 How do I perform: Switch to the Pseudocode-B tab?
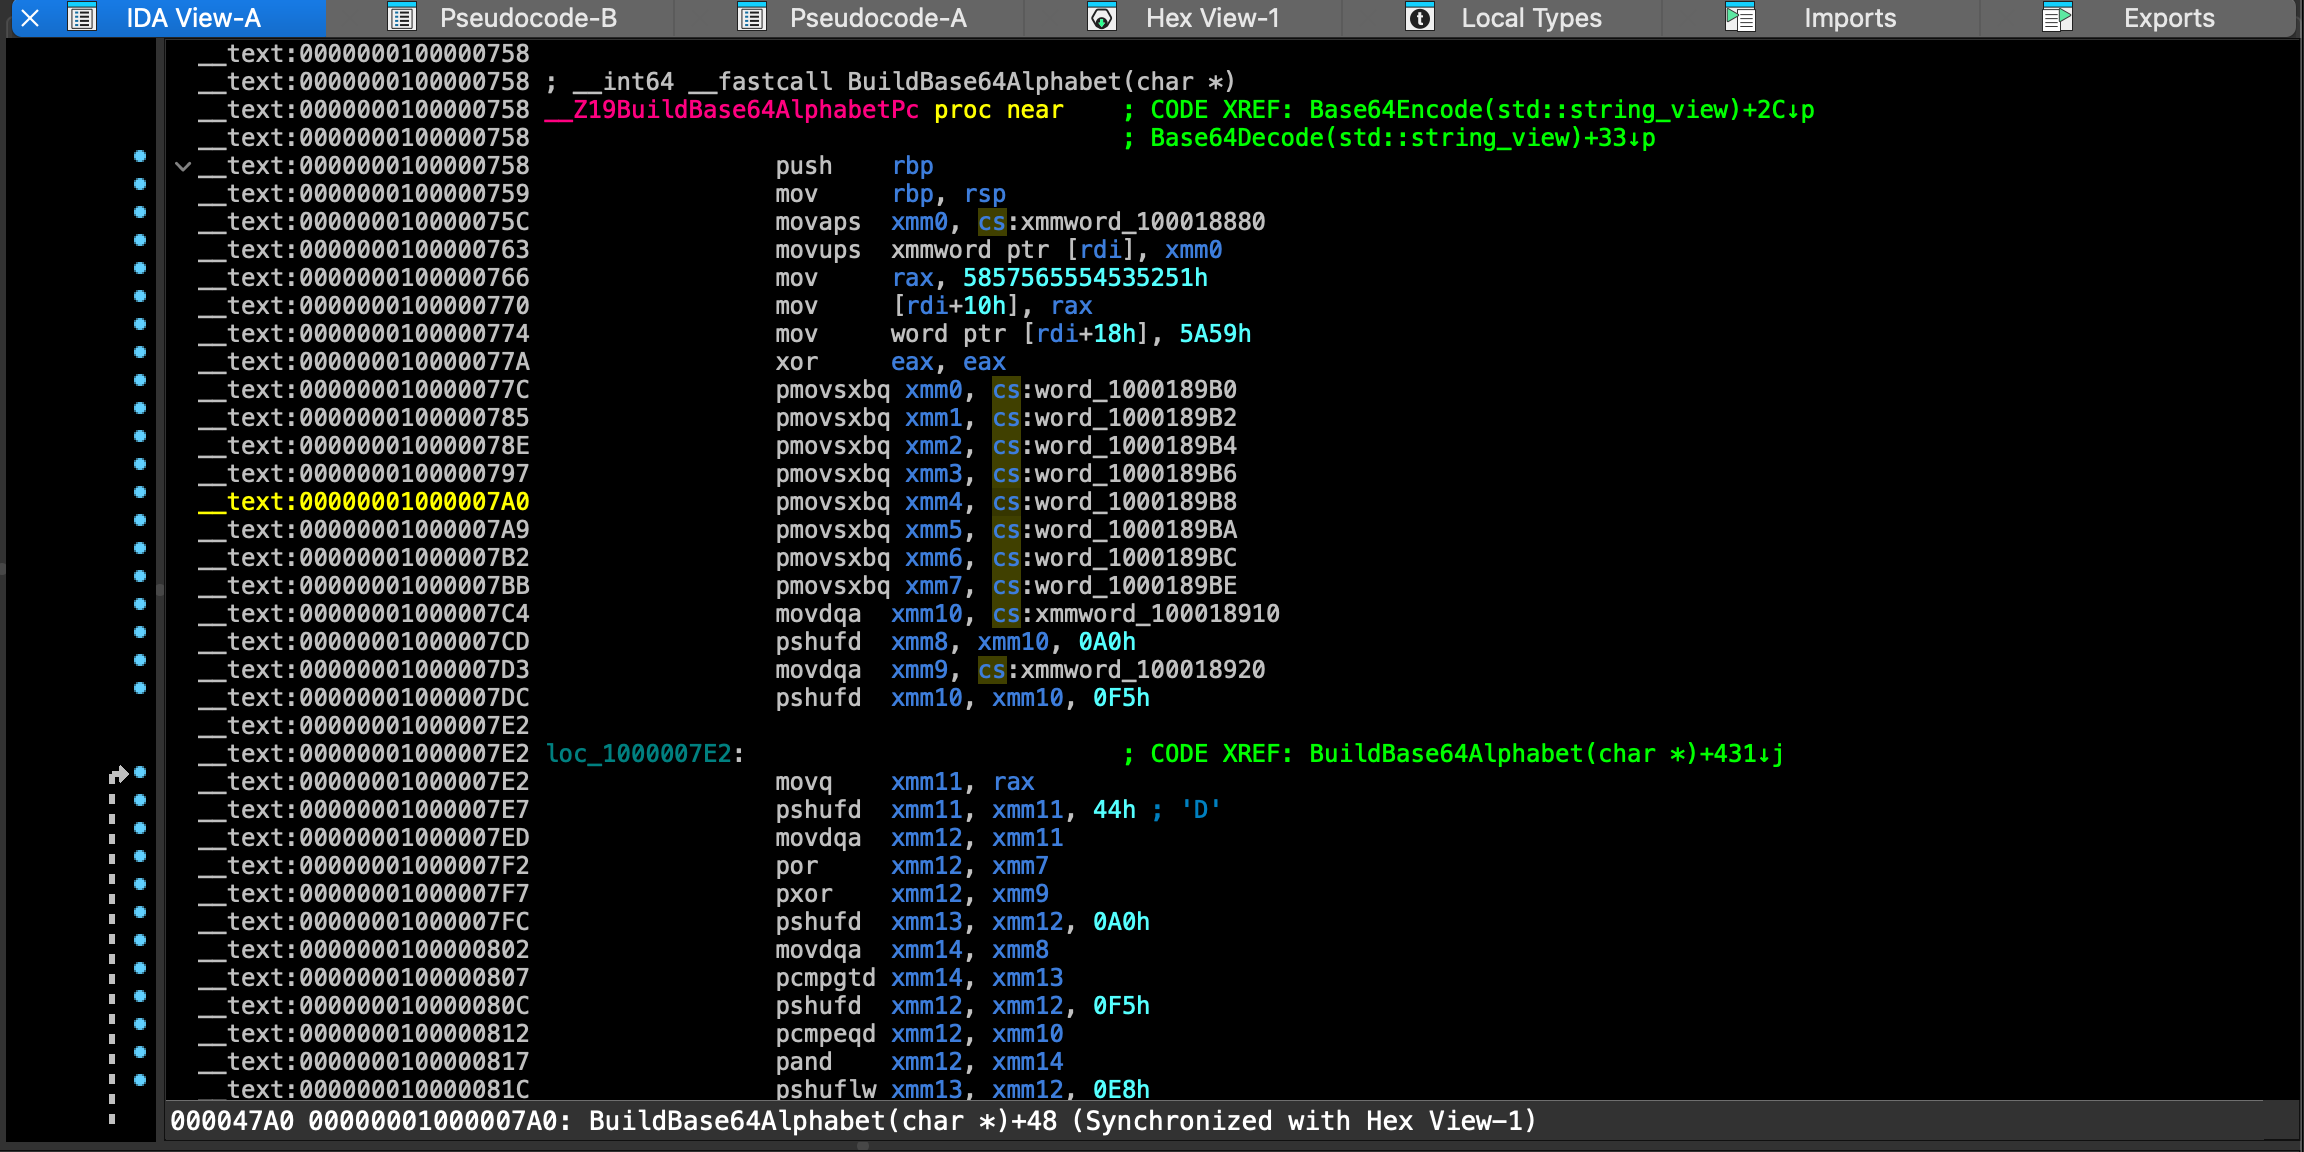coord(528,18)
